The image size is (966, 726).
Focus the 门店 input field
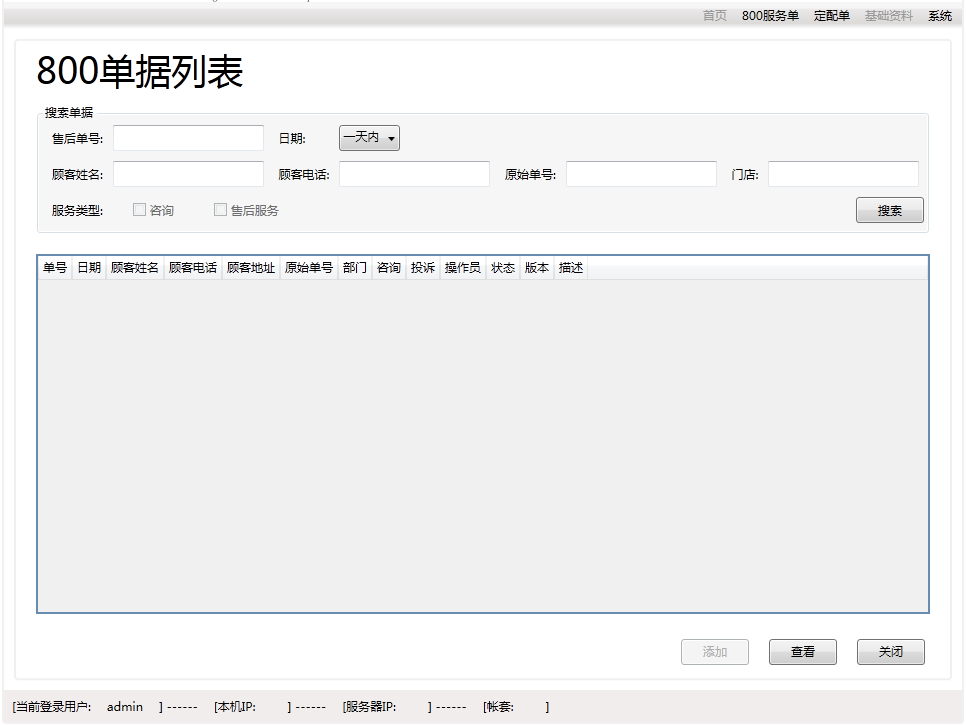[843, 174]
